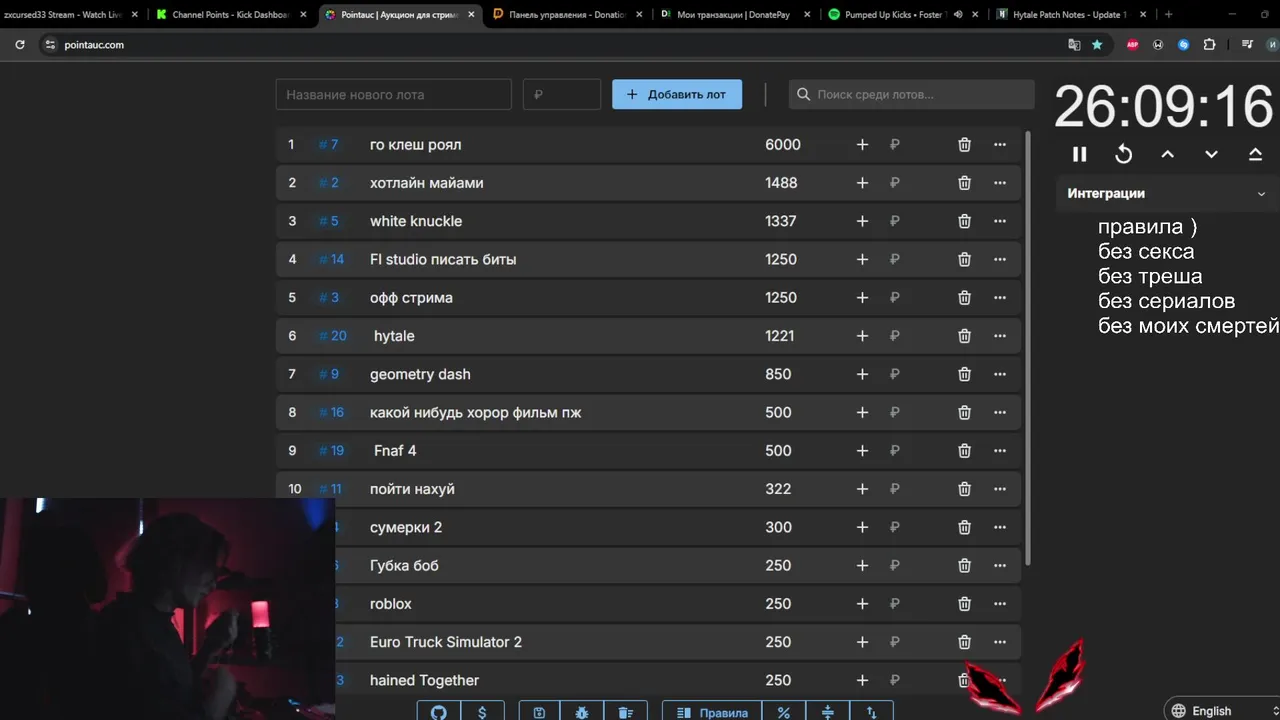
Task: Open more options for geometry dash
Action: (999, 374)
